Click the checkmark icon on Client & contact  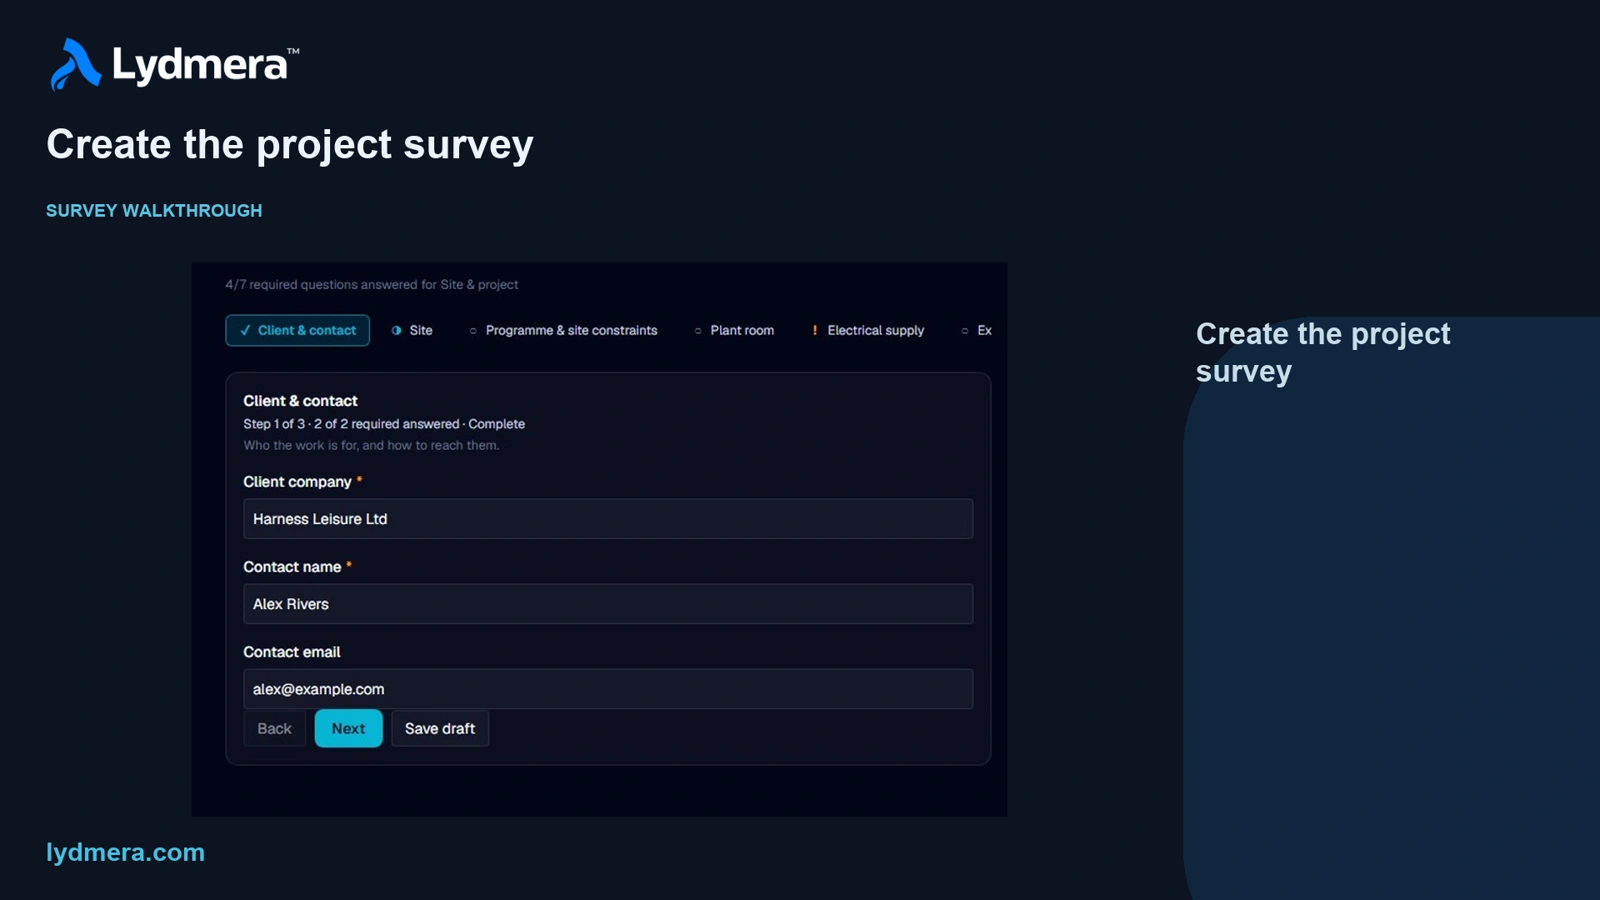[x=245, y=330]
